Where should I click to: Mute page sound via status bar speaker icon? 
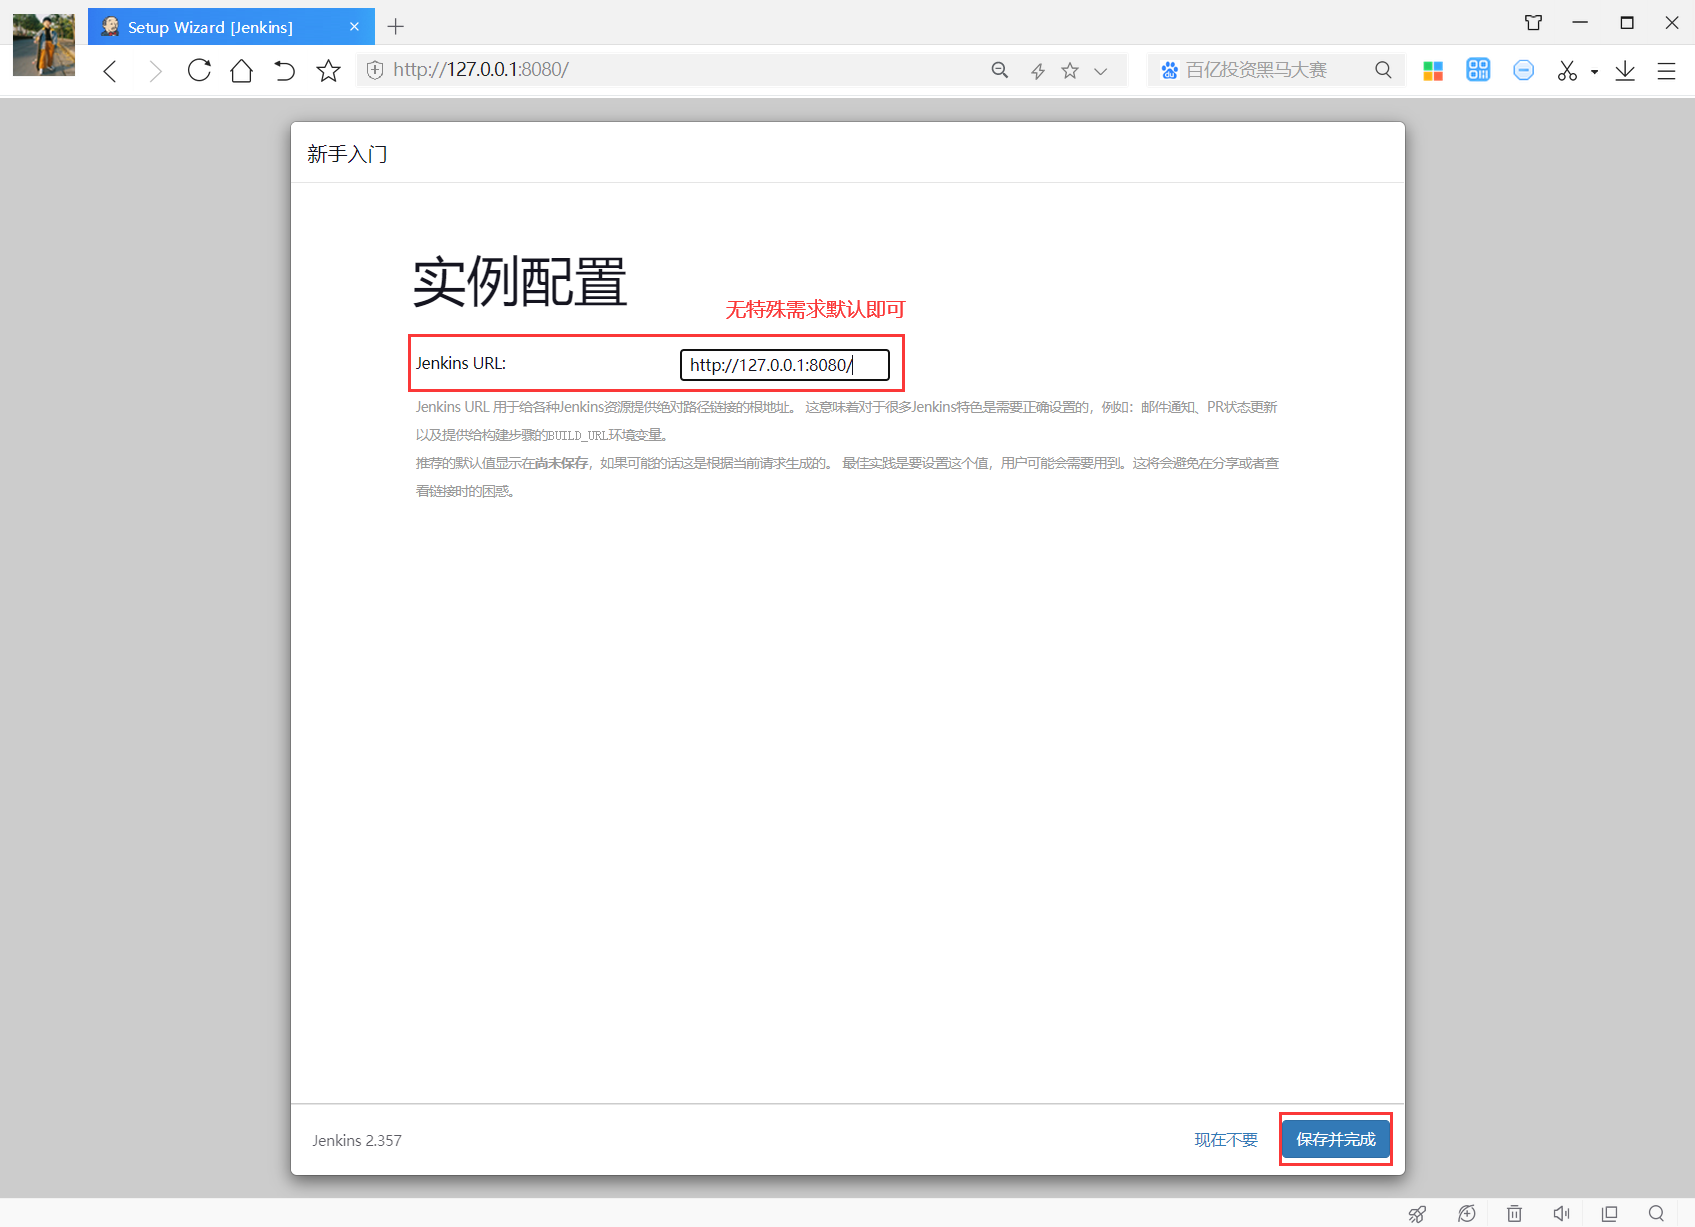click(1561, 1213)
